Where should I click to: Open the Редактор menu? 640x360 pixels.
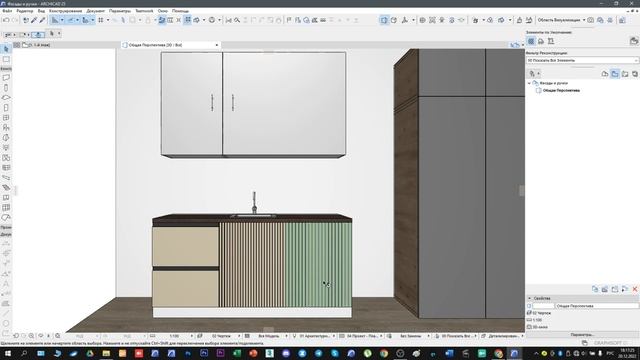coord(24,11)
